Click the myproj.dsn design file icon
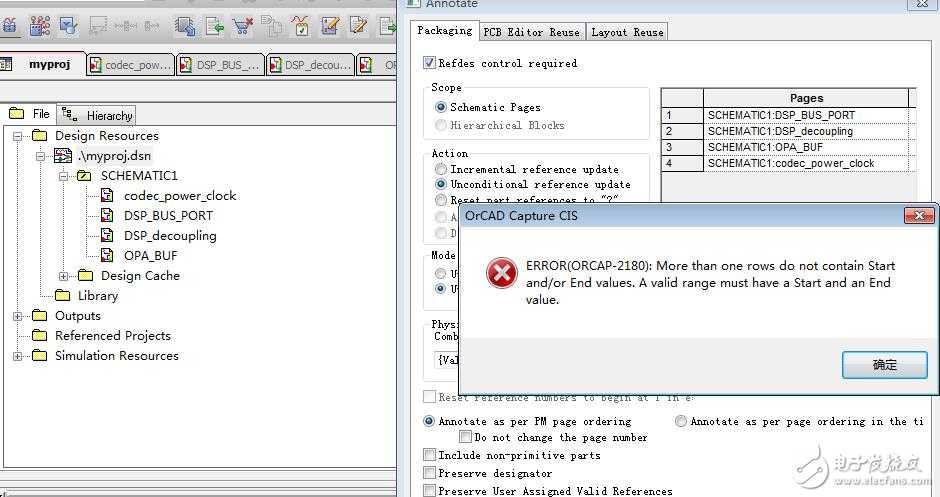940x497 pixels. click(x=63, y=156)
